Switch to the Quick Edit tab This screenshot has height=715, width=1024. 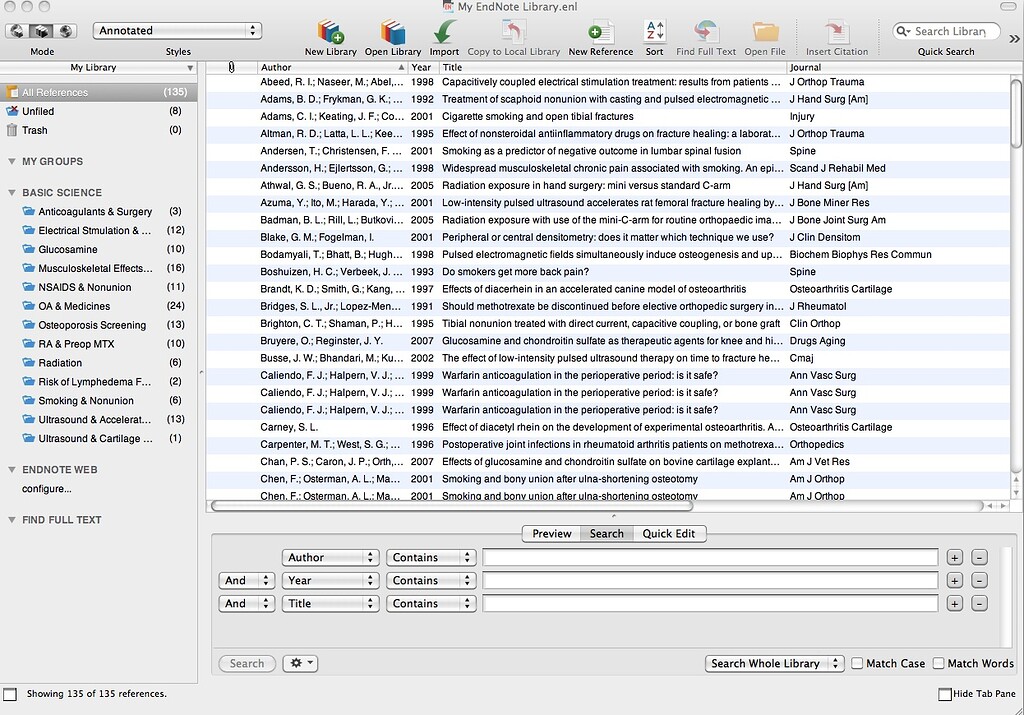pyautogui.click(x=669, y=533)
